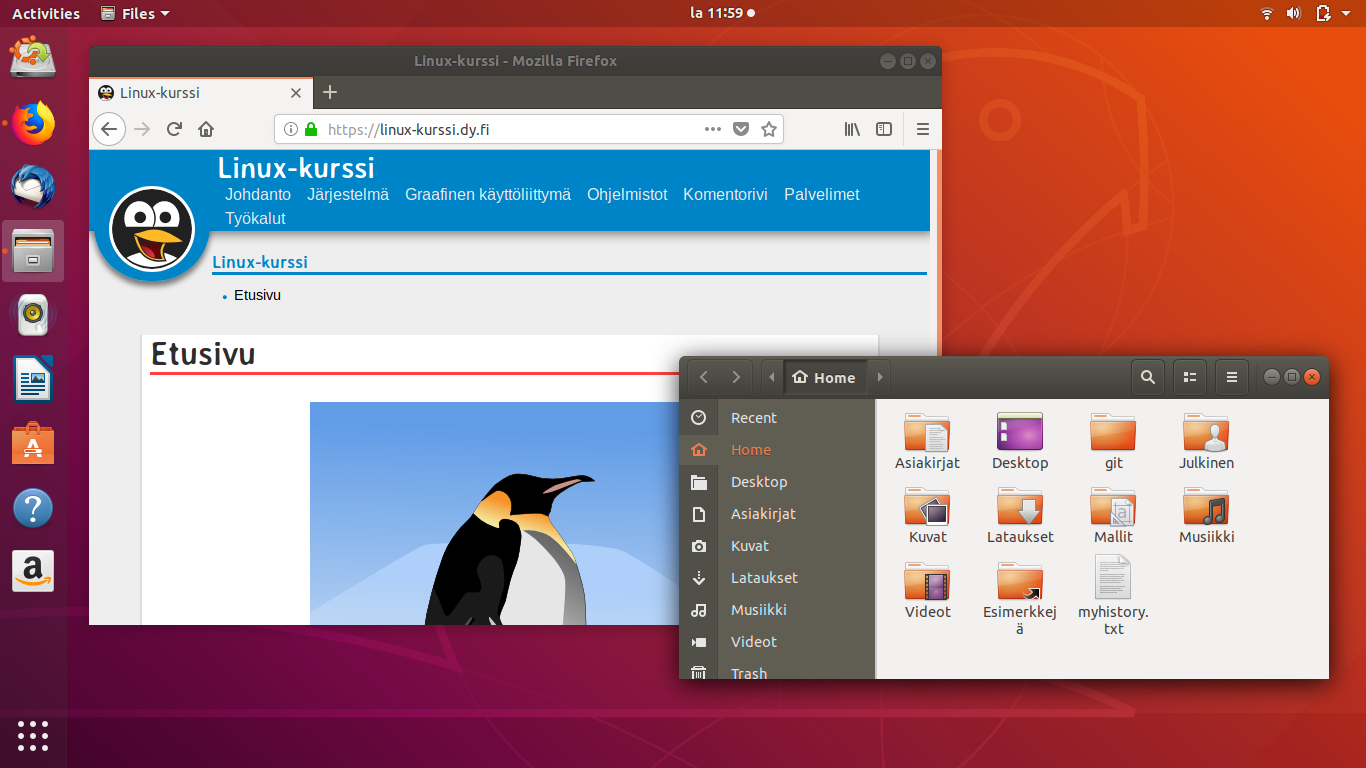The height and width of the screenshot is (768, 1366).
Task: Save page to Pocket icon
Action: point(741,129)
